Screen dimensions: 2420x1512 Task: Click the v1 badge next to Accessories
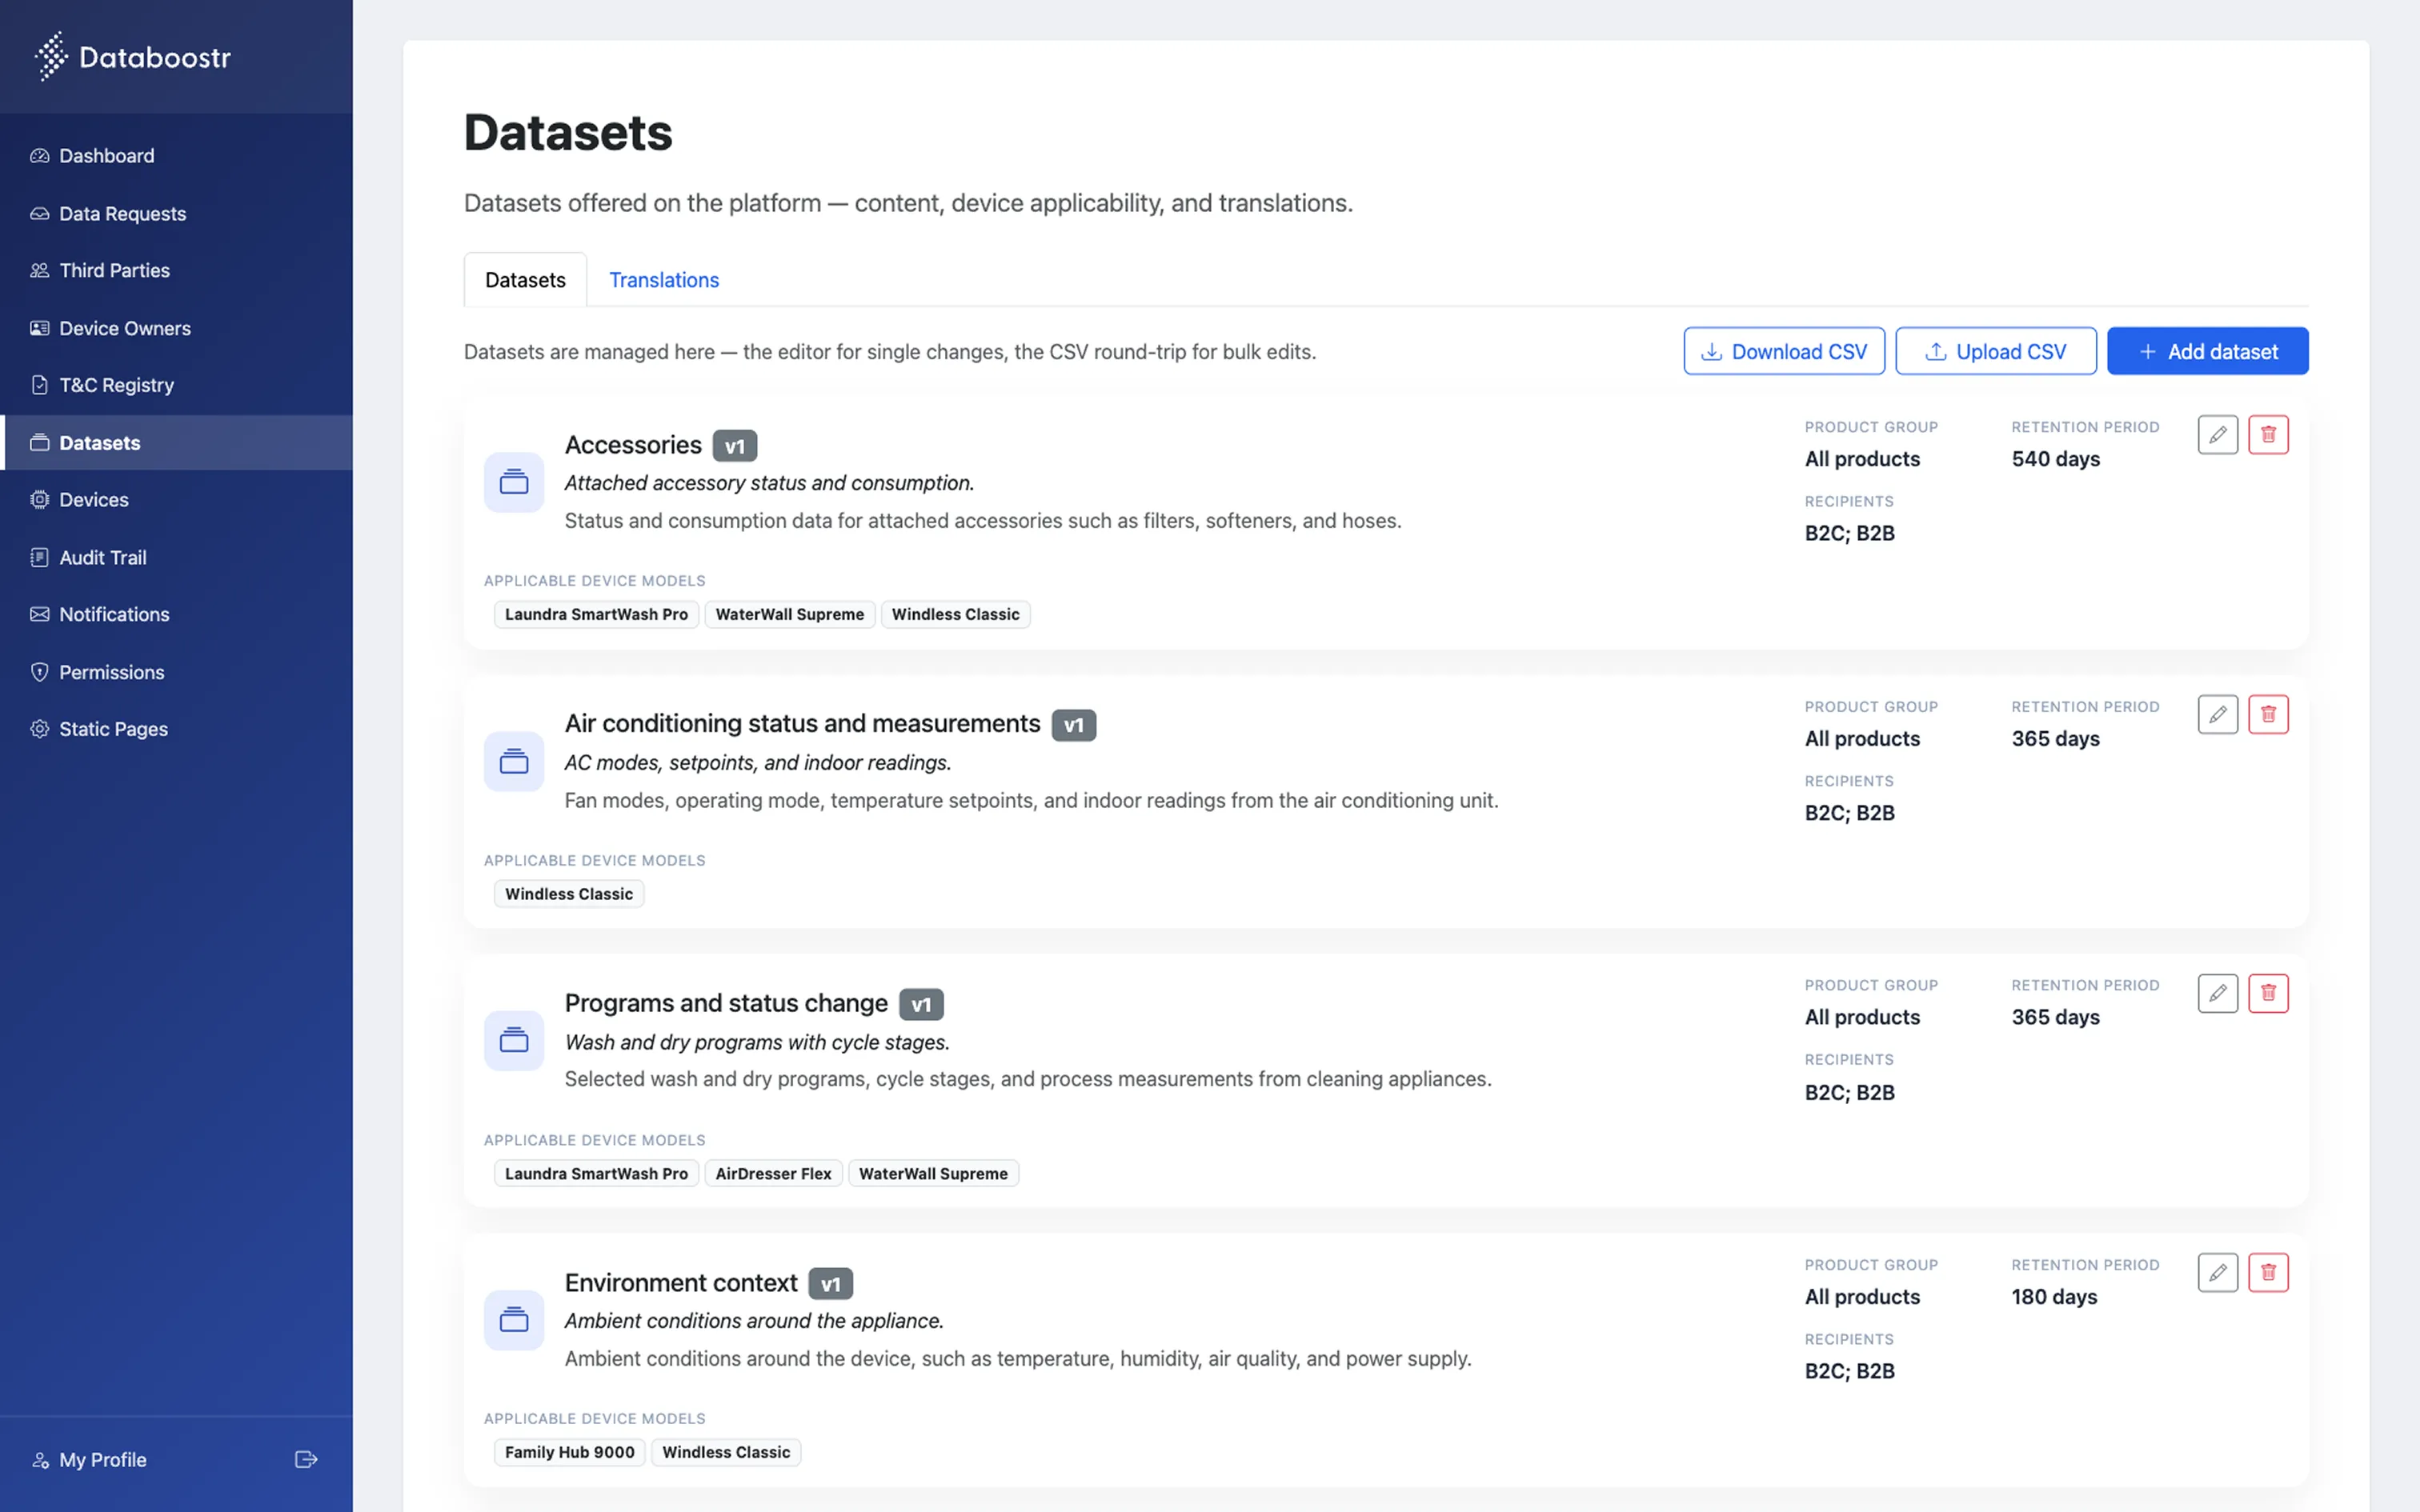point(735,446)
